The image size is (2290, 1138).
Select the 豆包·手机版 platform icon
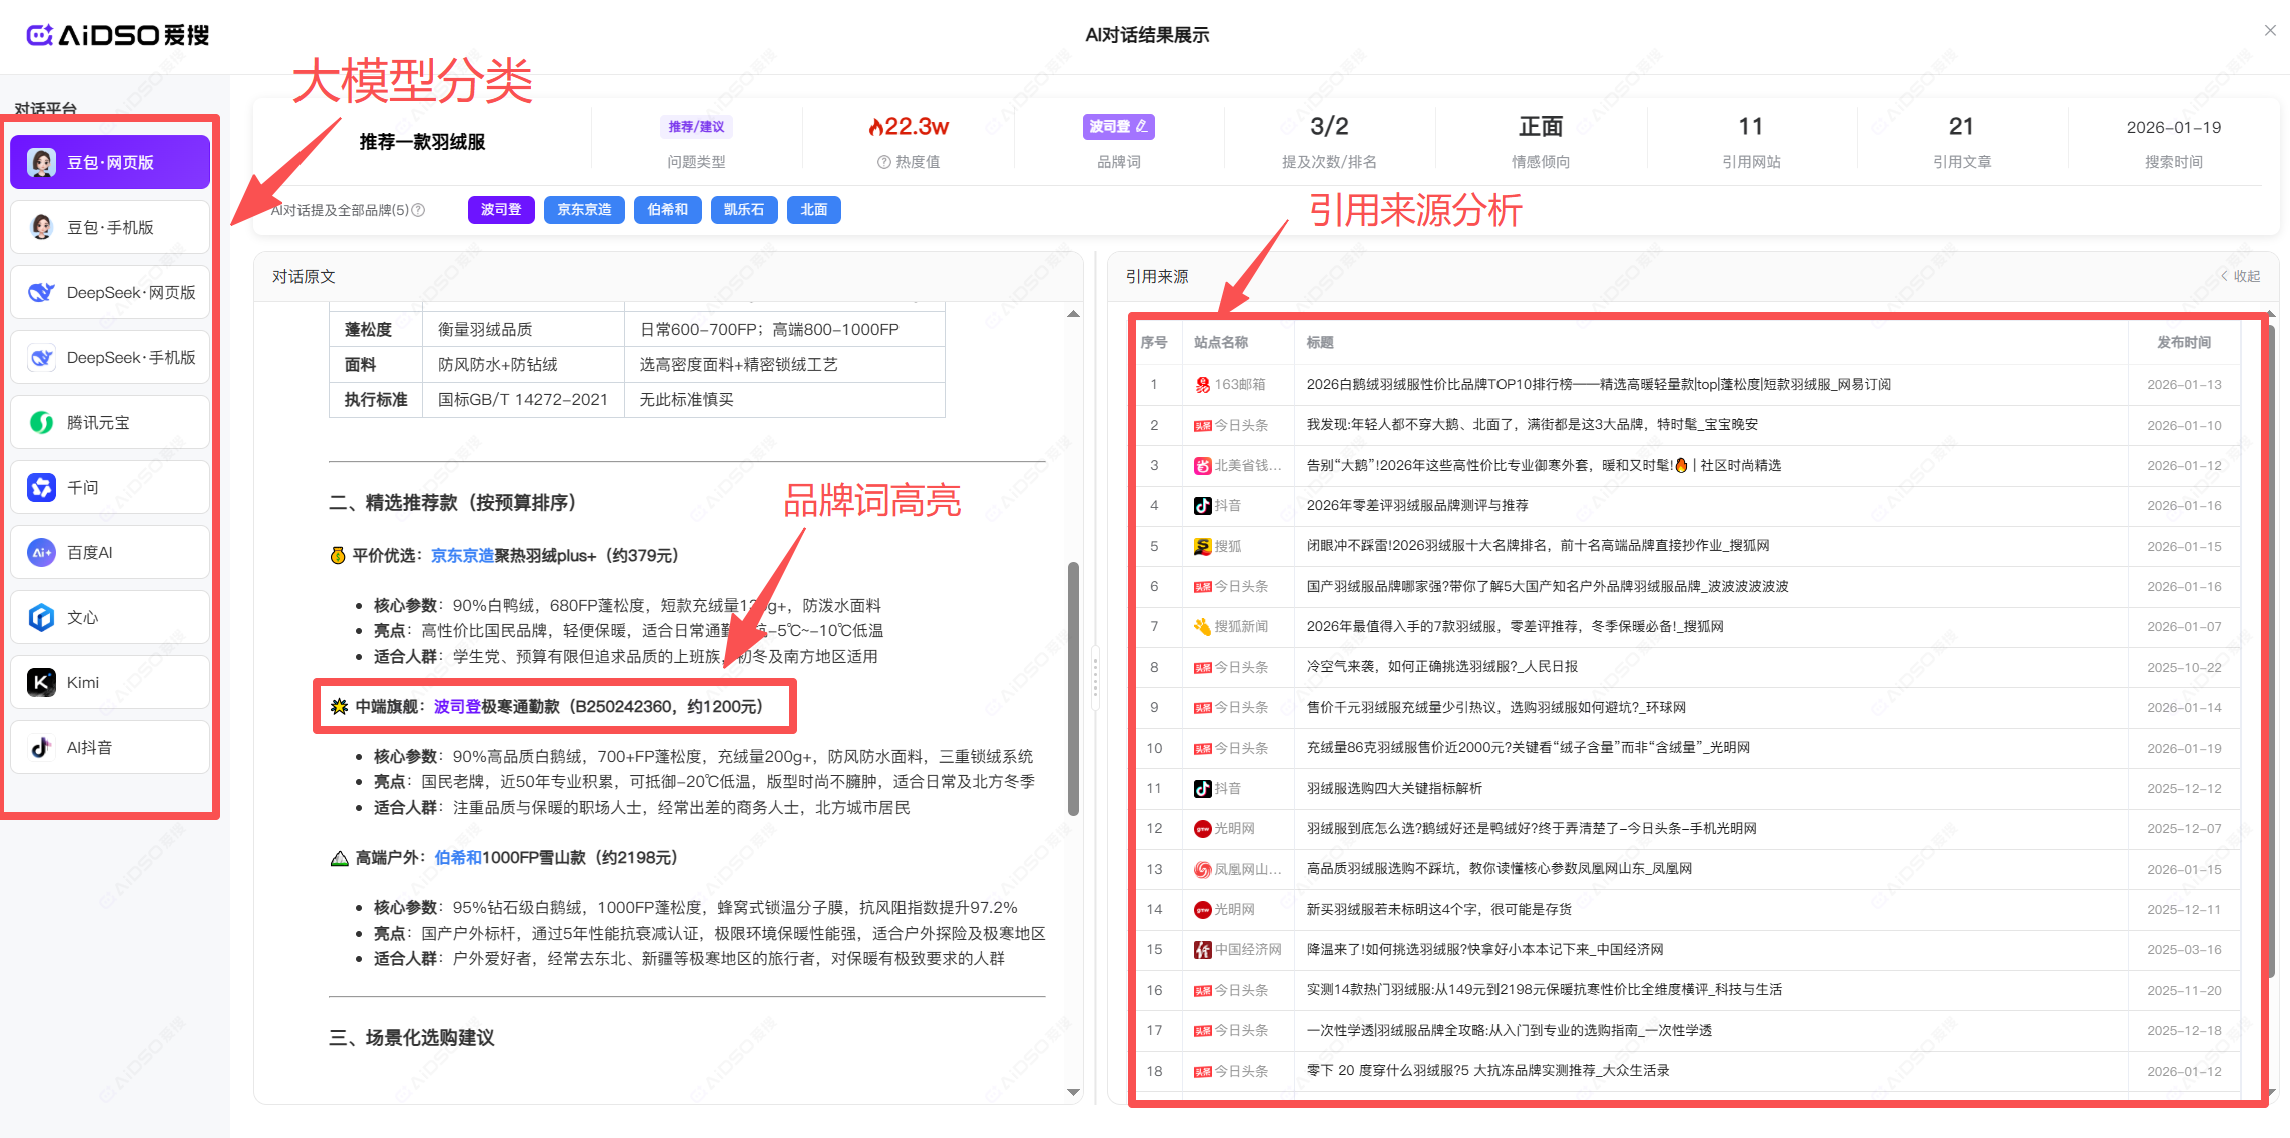click(42, 227)
